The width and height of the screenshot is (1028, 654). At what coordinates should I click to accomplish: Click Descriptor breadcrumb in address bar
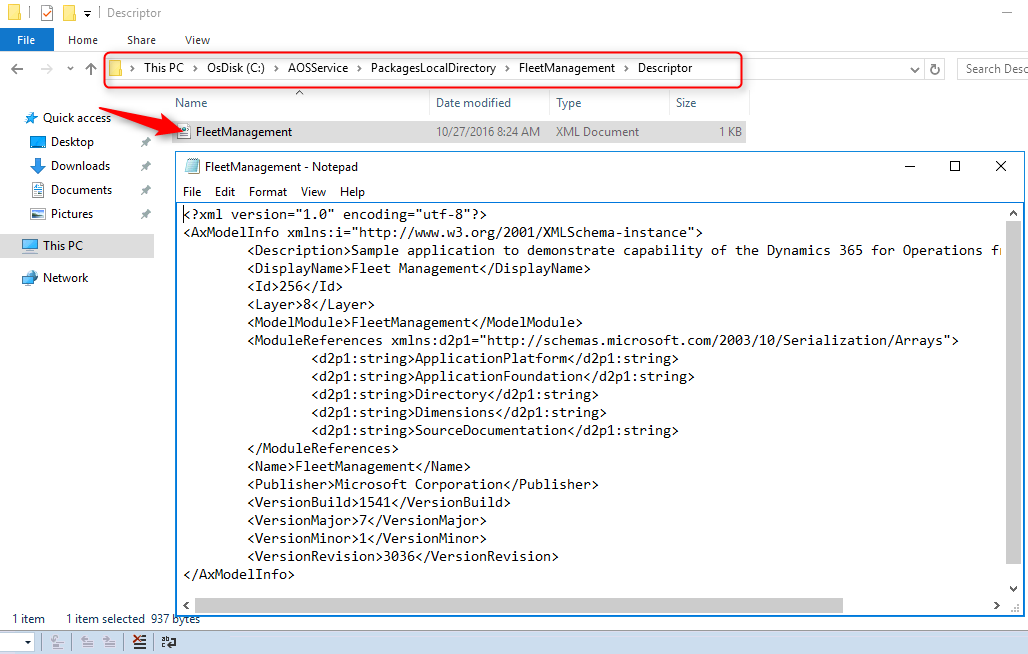click(x=665, y=68)
